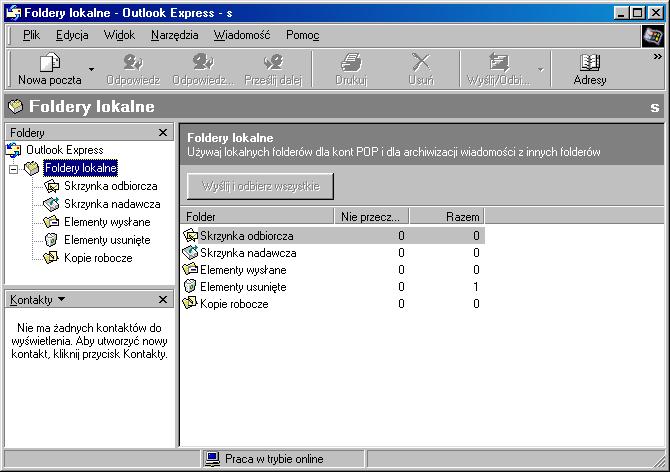This screenshot has width=670, height=472.
Task: Click Skrzynka odbiorcza icon in folder tree
Action: coord(51,186)
